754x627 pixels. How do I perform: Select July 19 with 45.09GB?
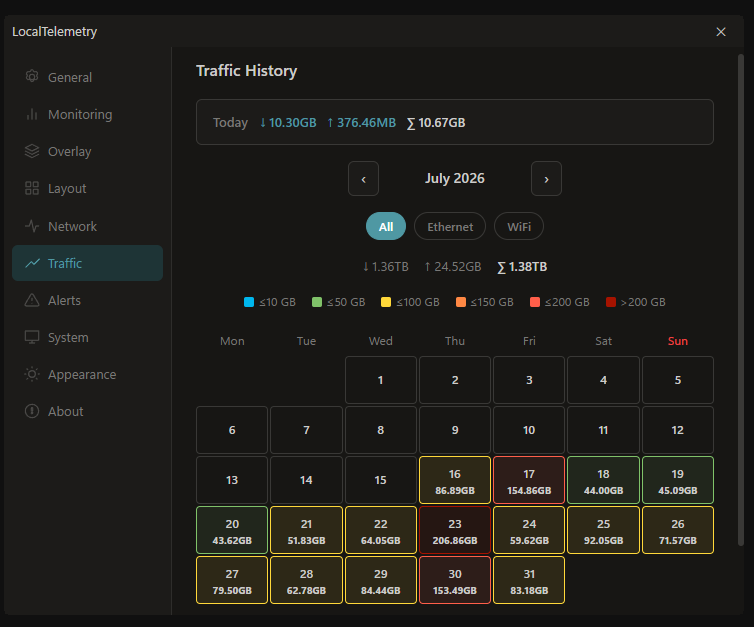(678, 480)
